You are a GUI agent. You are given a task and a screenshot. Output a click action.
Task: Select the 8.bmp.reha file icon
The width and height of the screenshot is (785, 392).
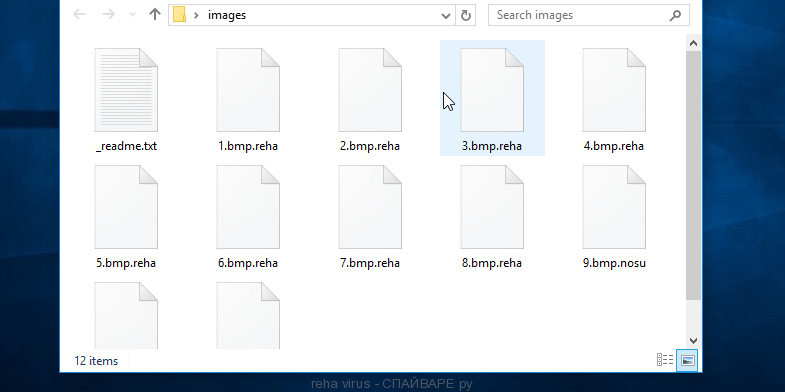[x=492, y=207]
